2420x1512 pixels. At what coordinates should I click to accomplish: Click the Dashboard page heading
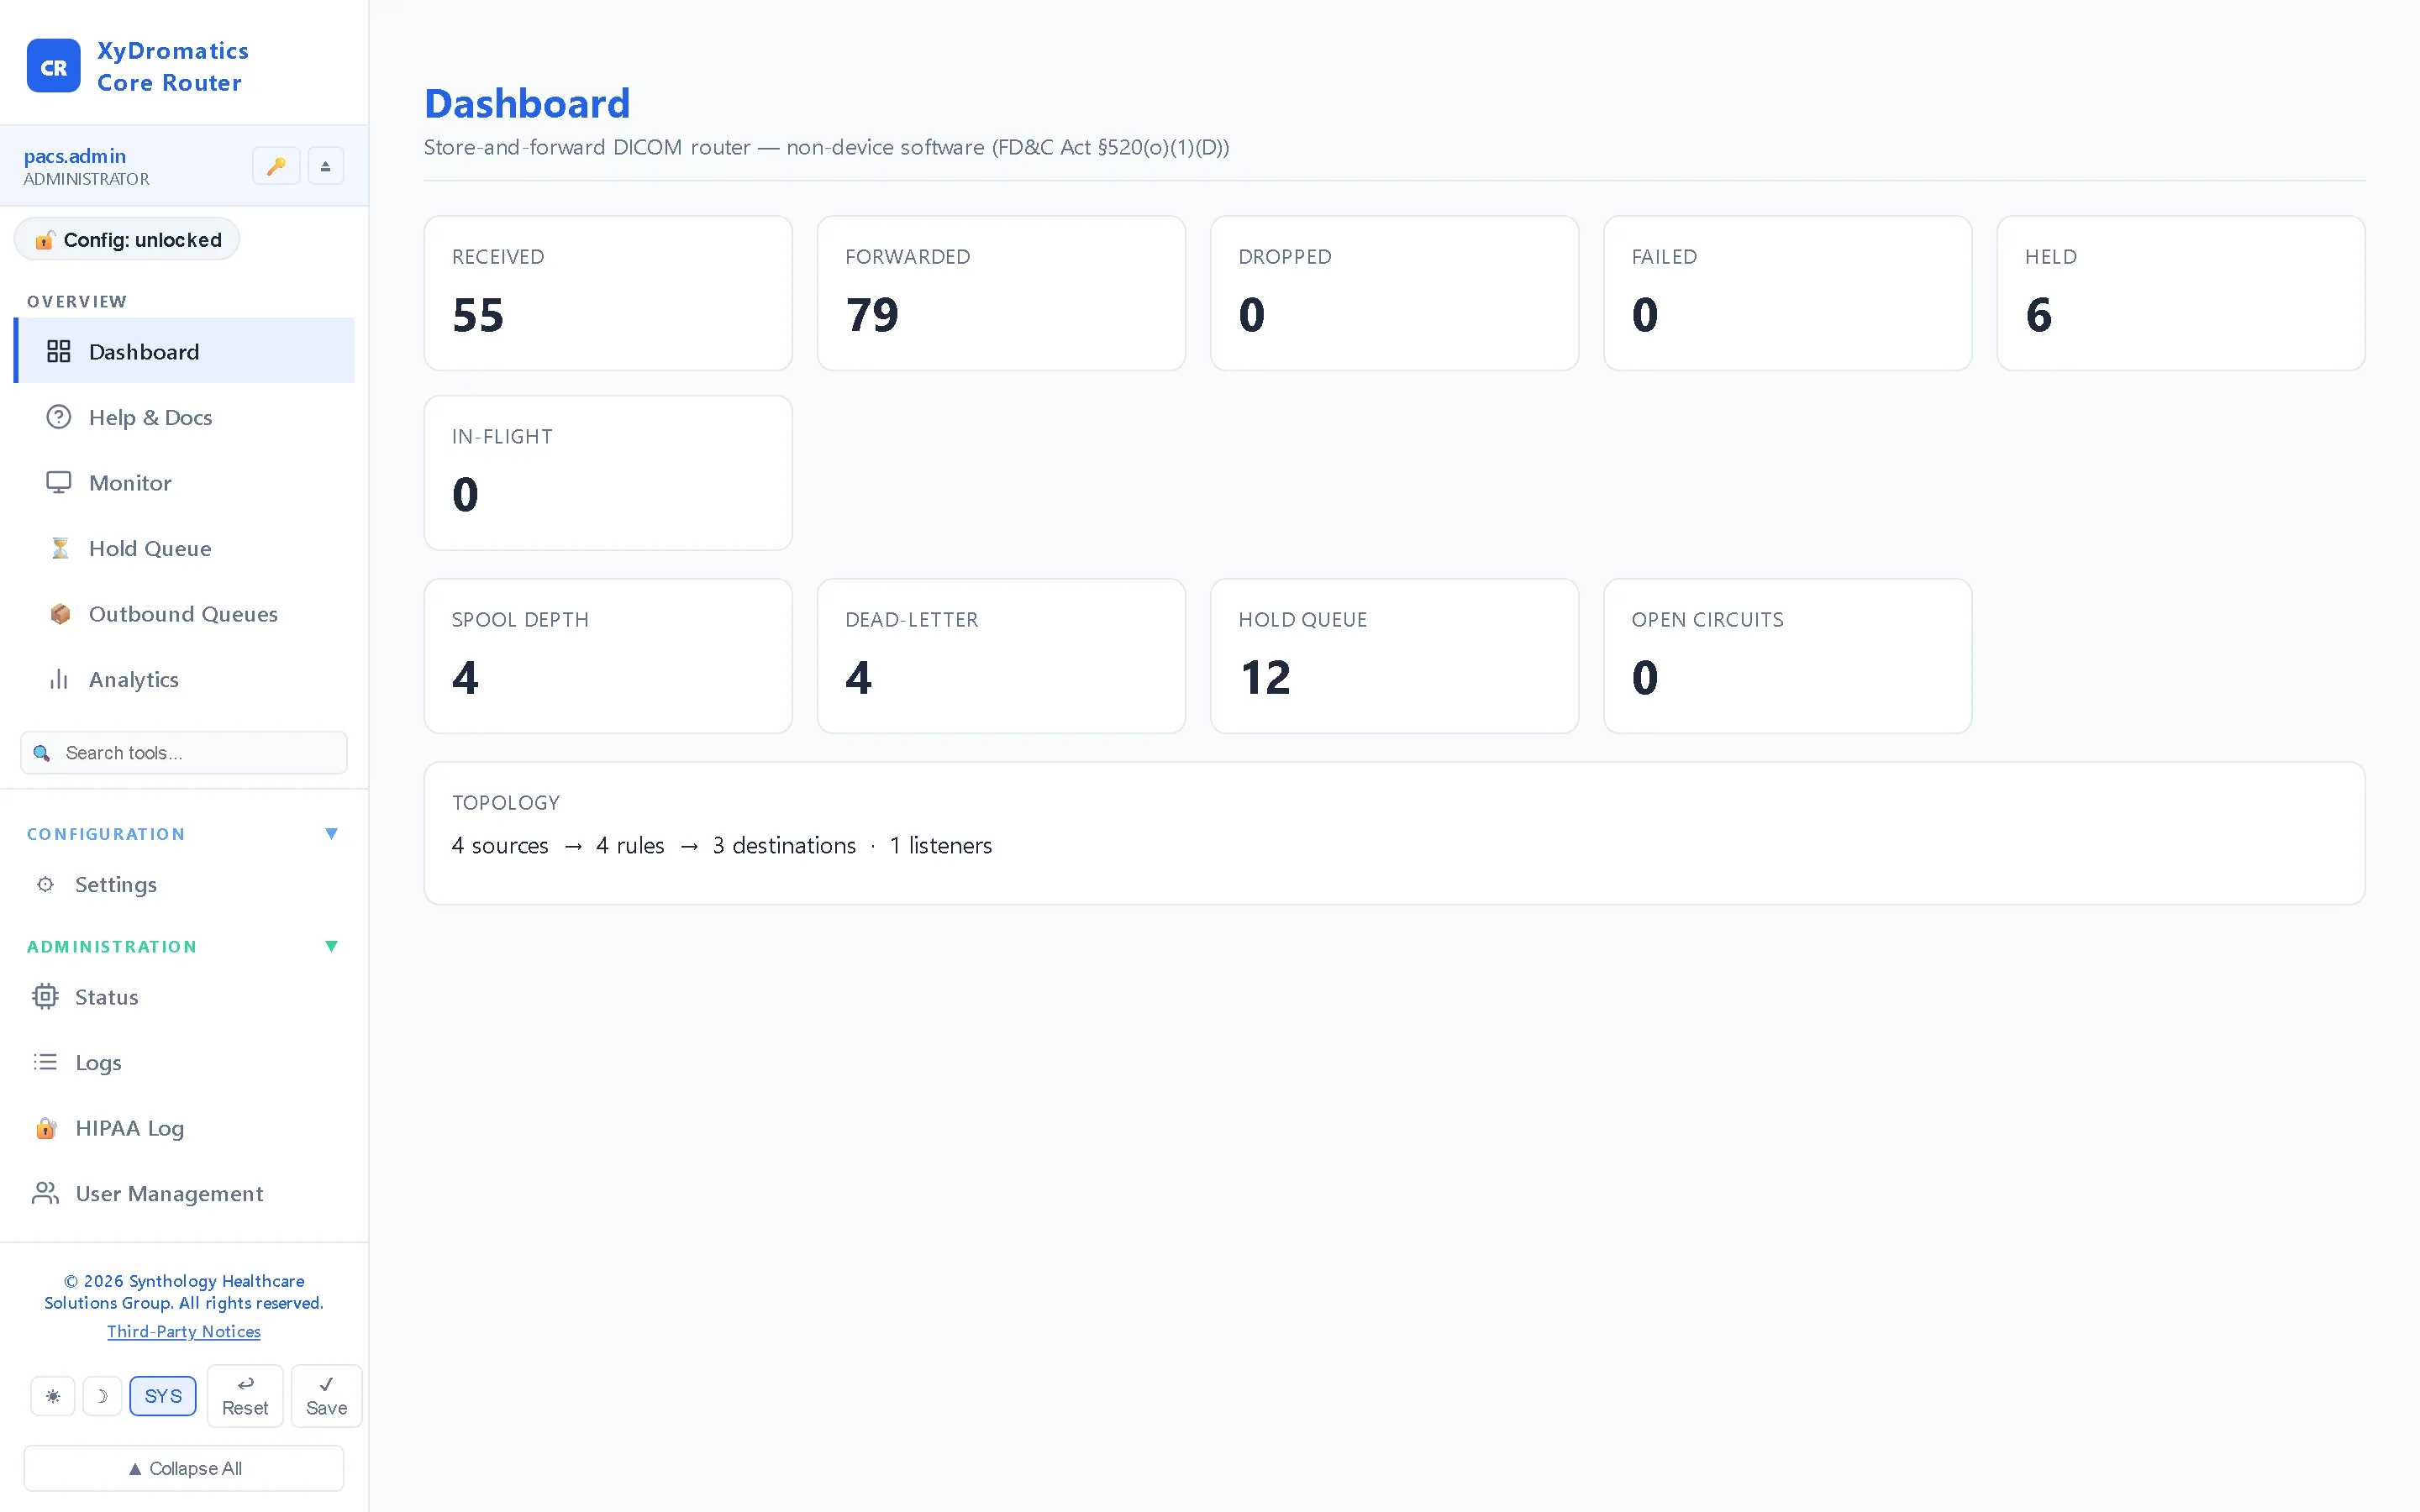coord(527,103)
